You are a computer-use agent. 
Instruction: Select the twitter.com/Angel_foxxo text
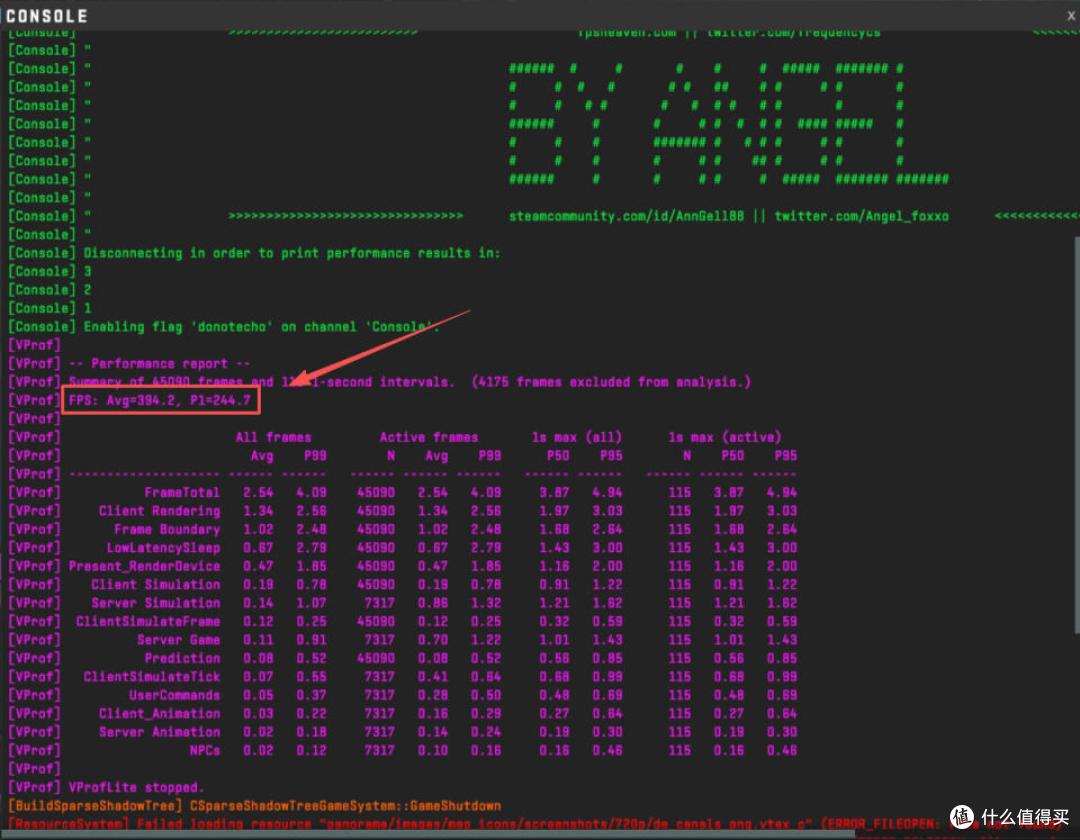pyautogui.click(x=861, y=216)
